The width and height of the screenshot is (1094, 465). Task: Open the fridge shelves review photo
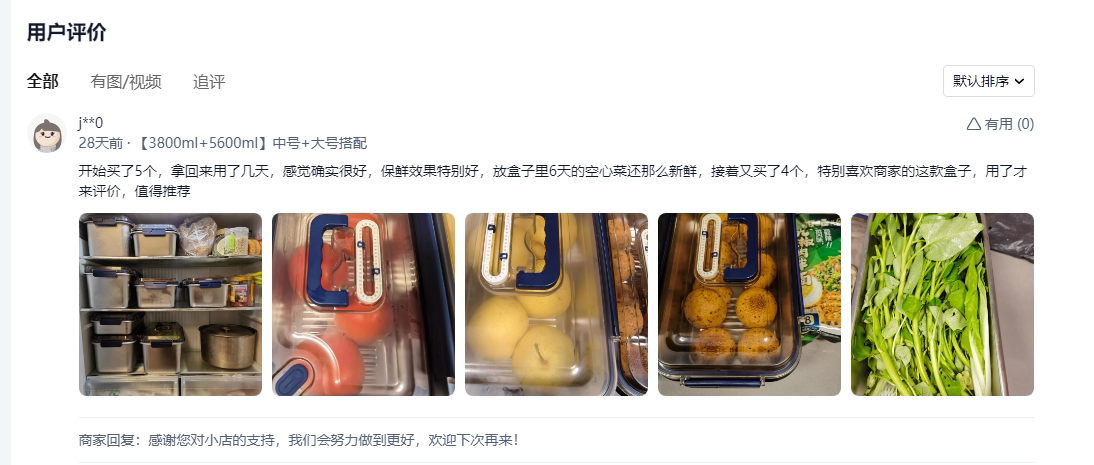(x=170, y=304)
